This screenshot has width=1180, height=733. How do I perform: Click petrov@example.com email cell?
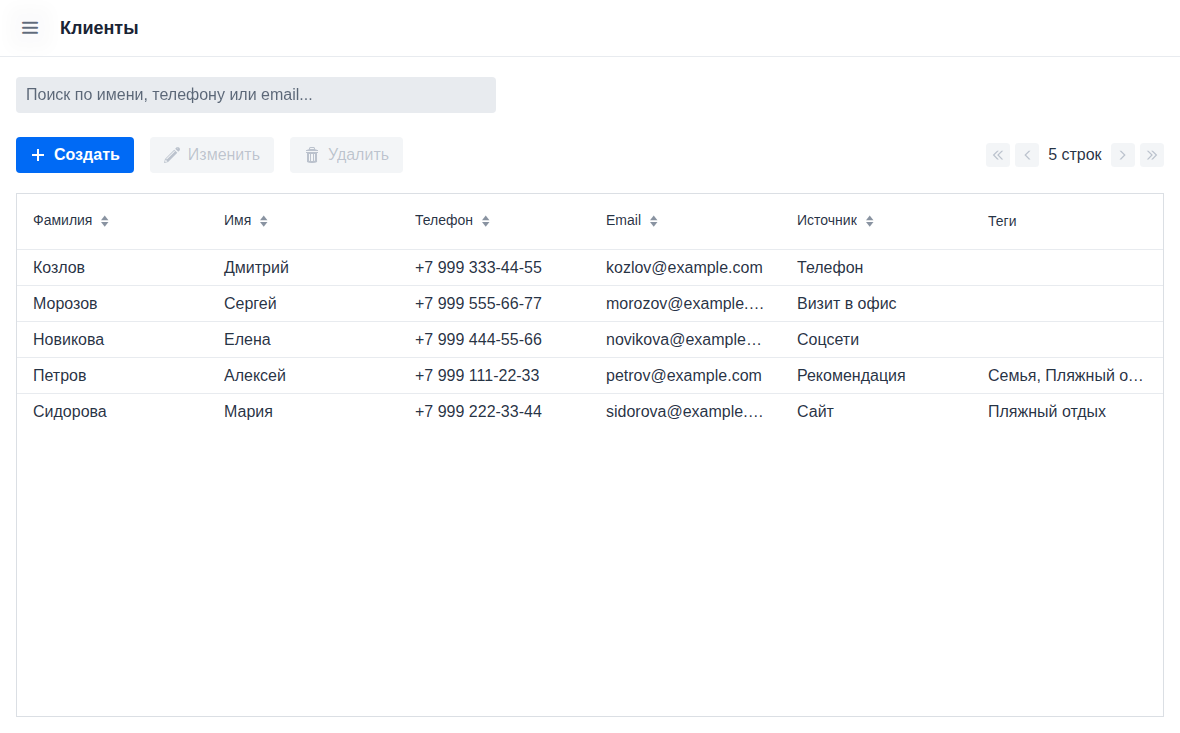(x=684, y=376)
